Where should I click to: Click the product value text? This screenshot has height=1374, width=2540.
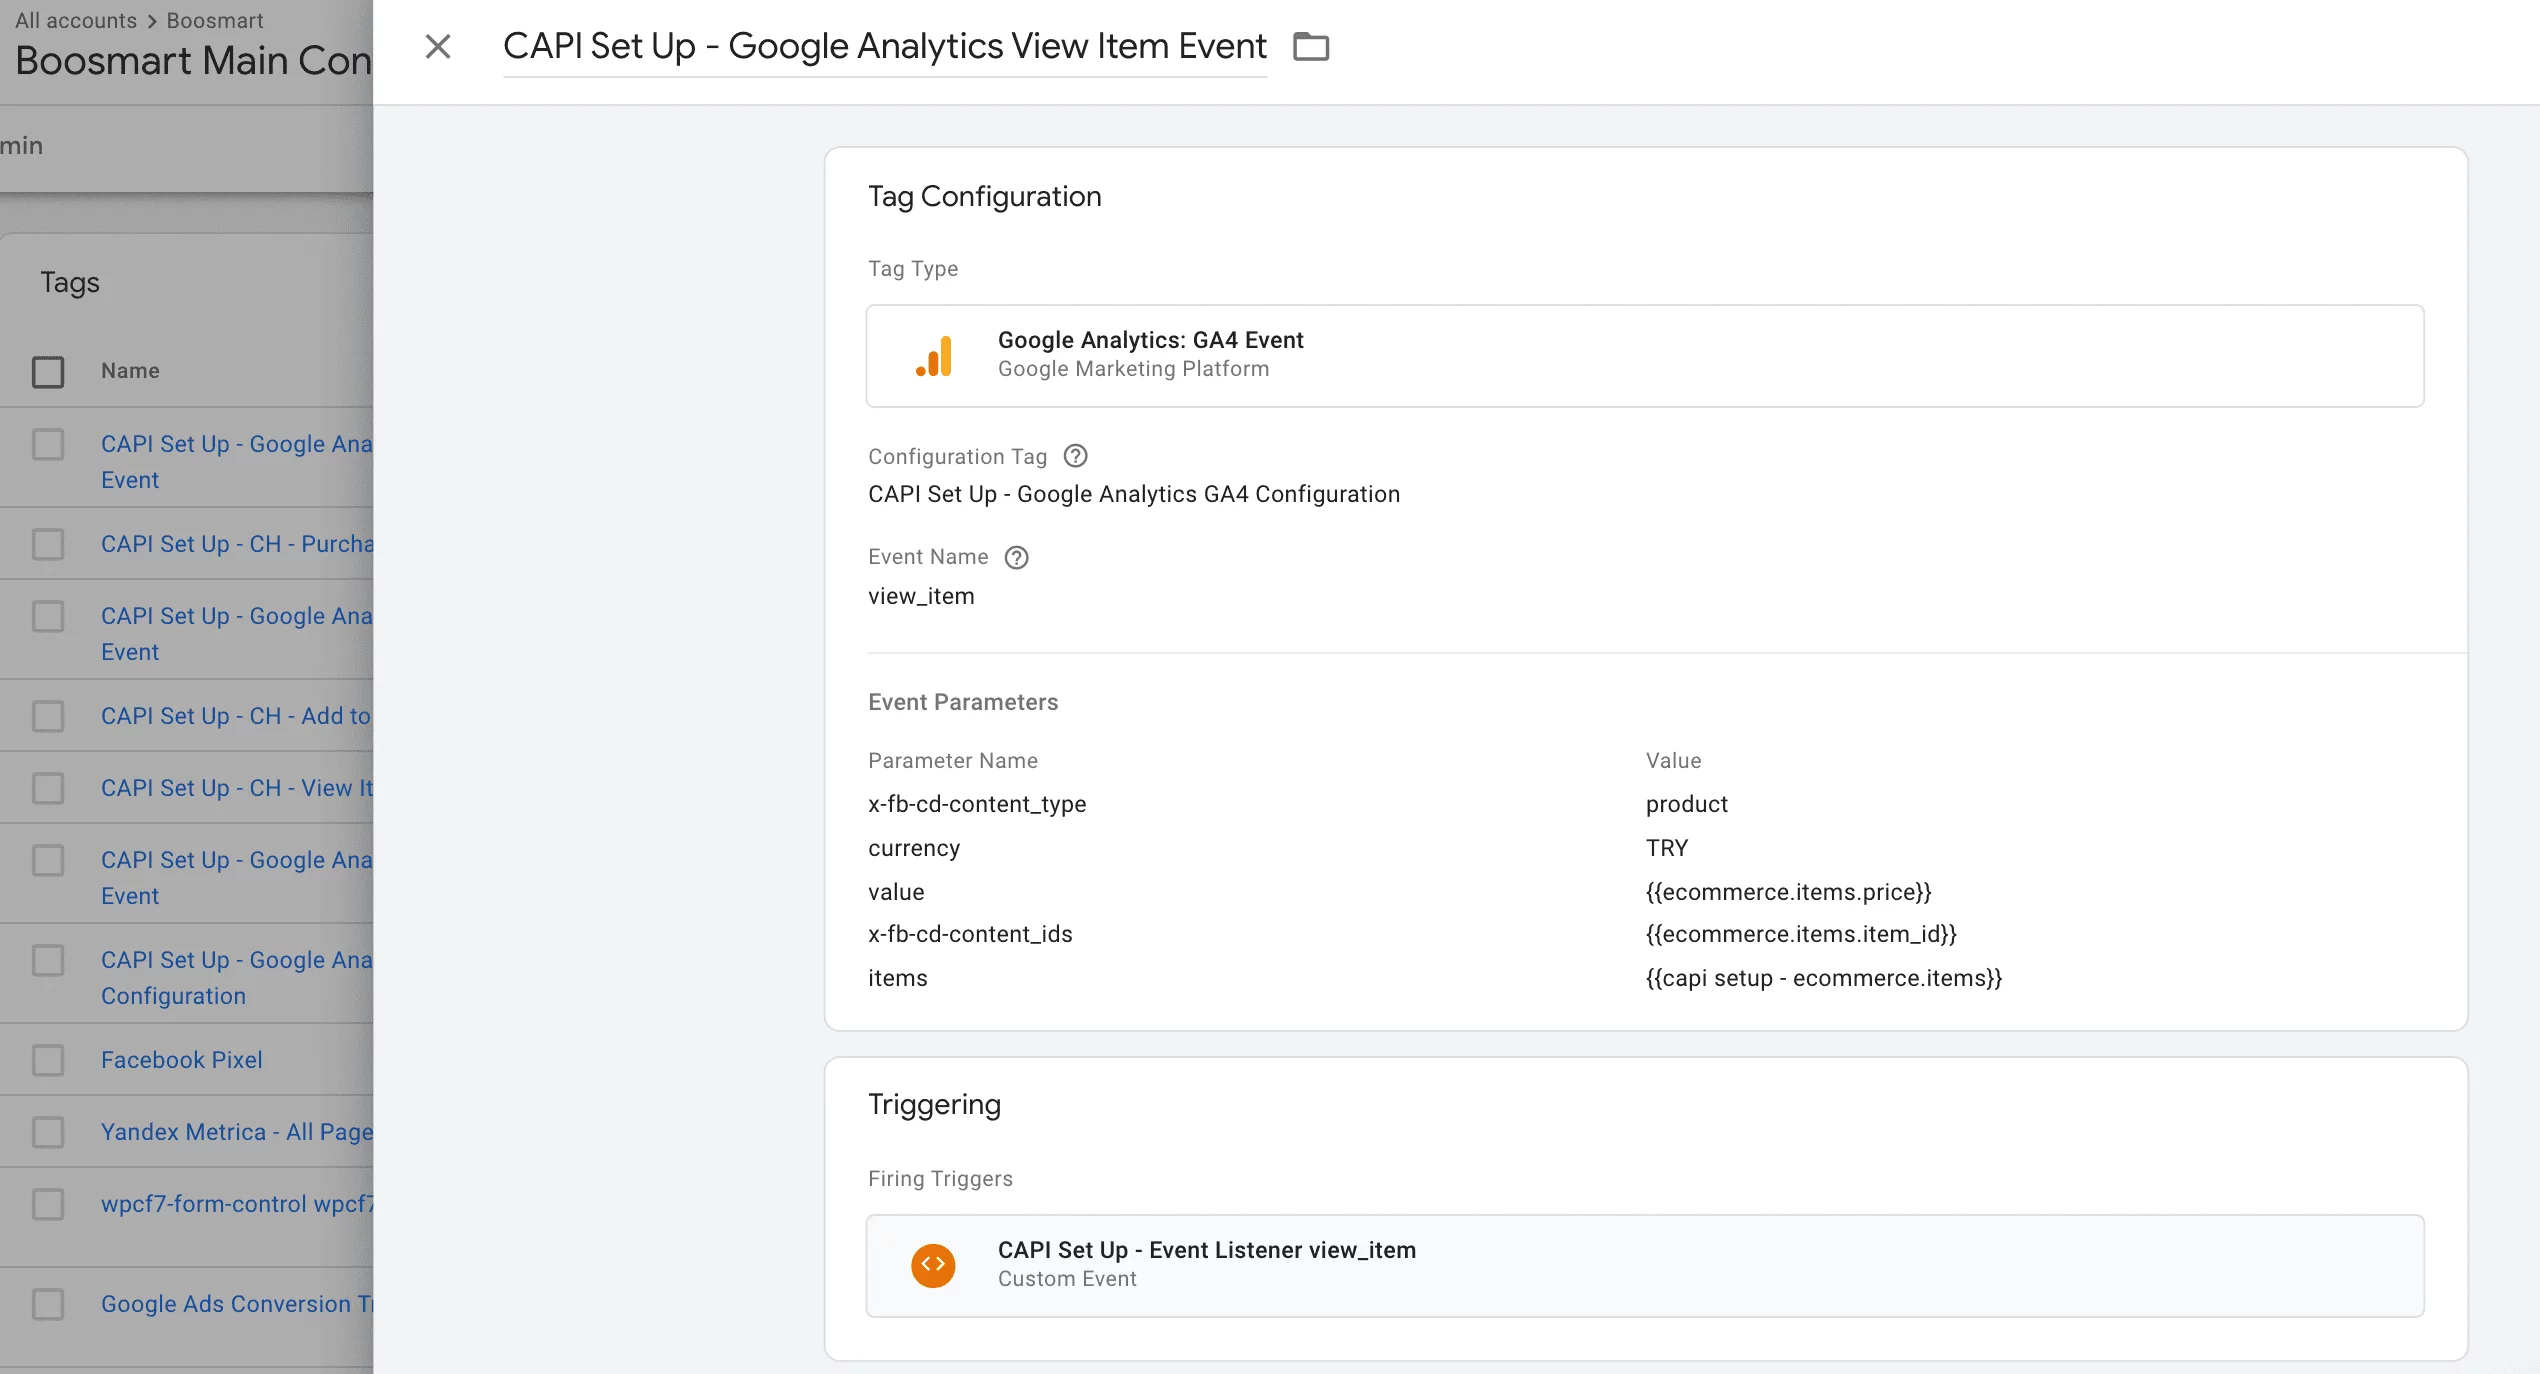pyautogui.click(x=1687, y=804)
